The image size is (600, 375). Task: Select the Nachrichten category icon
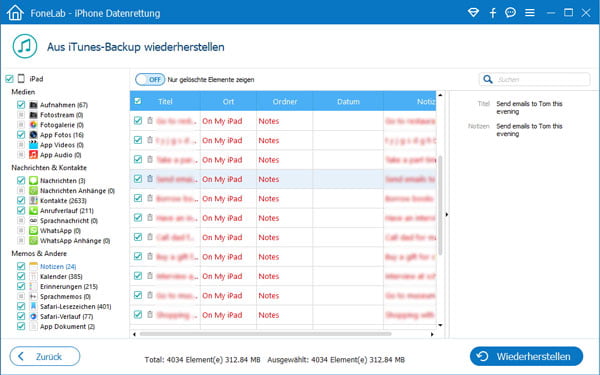click(x=33, y=180)
